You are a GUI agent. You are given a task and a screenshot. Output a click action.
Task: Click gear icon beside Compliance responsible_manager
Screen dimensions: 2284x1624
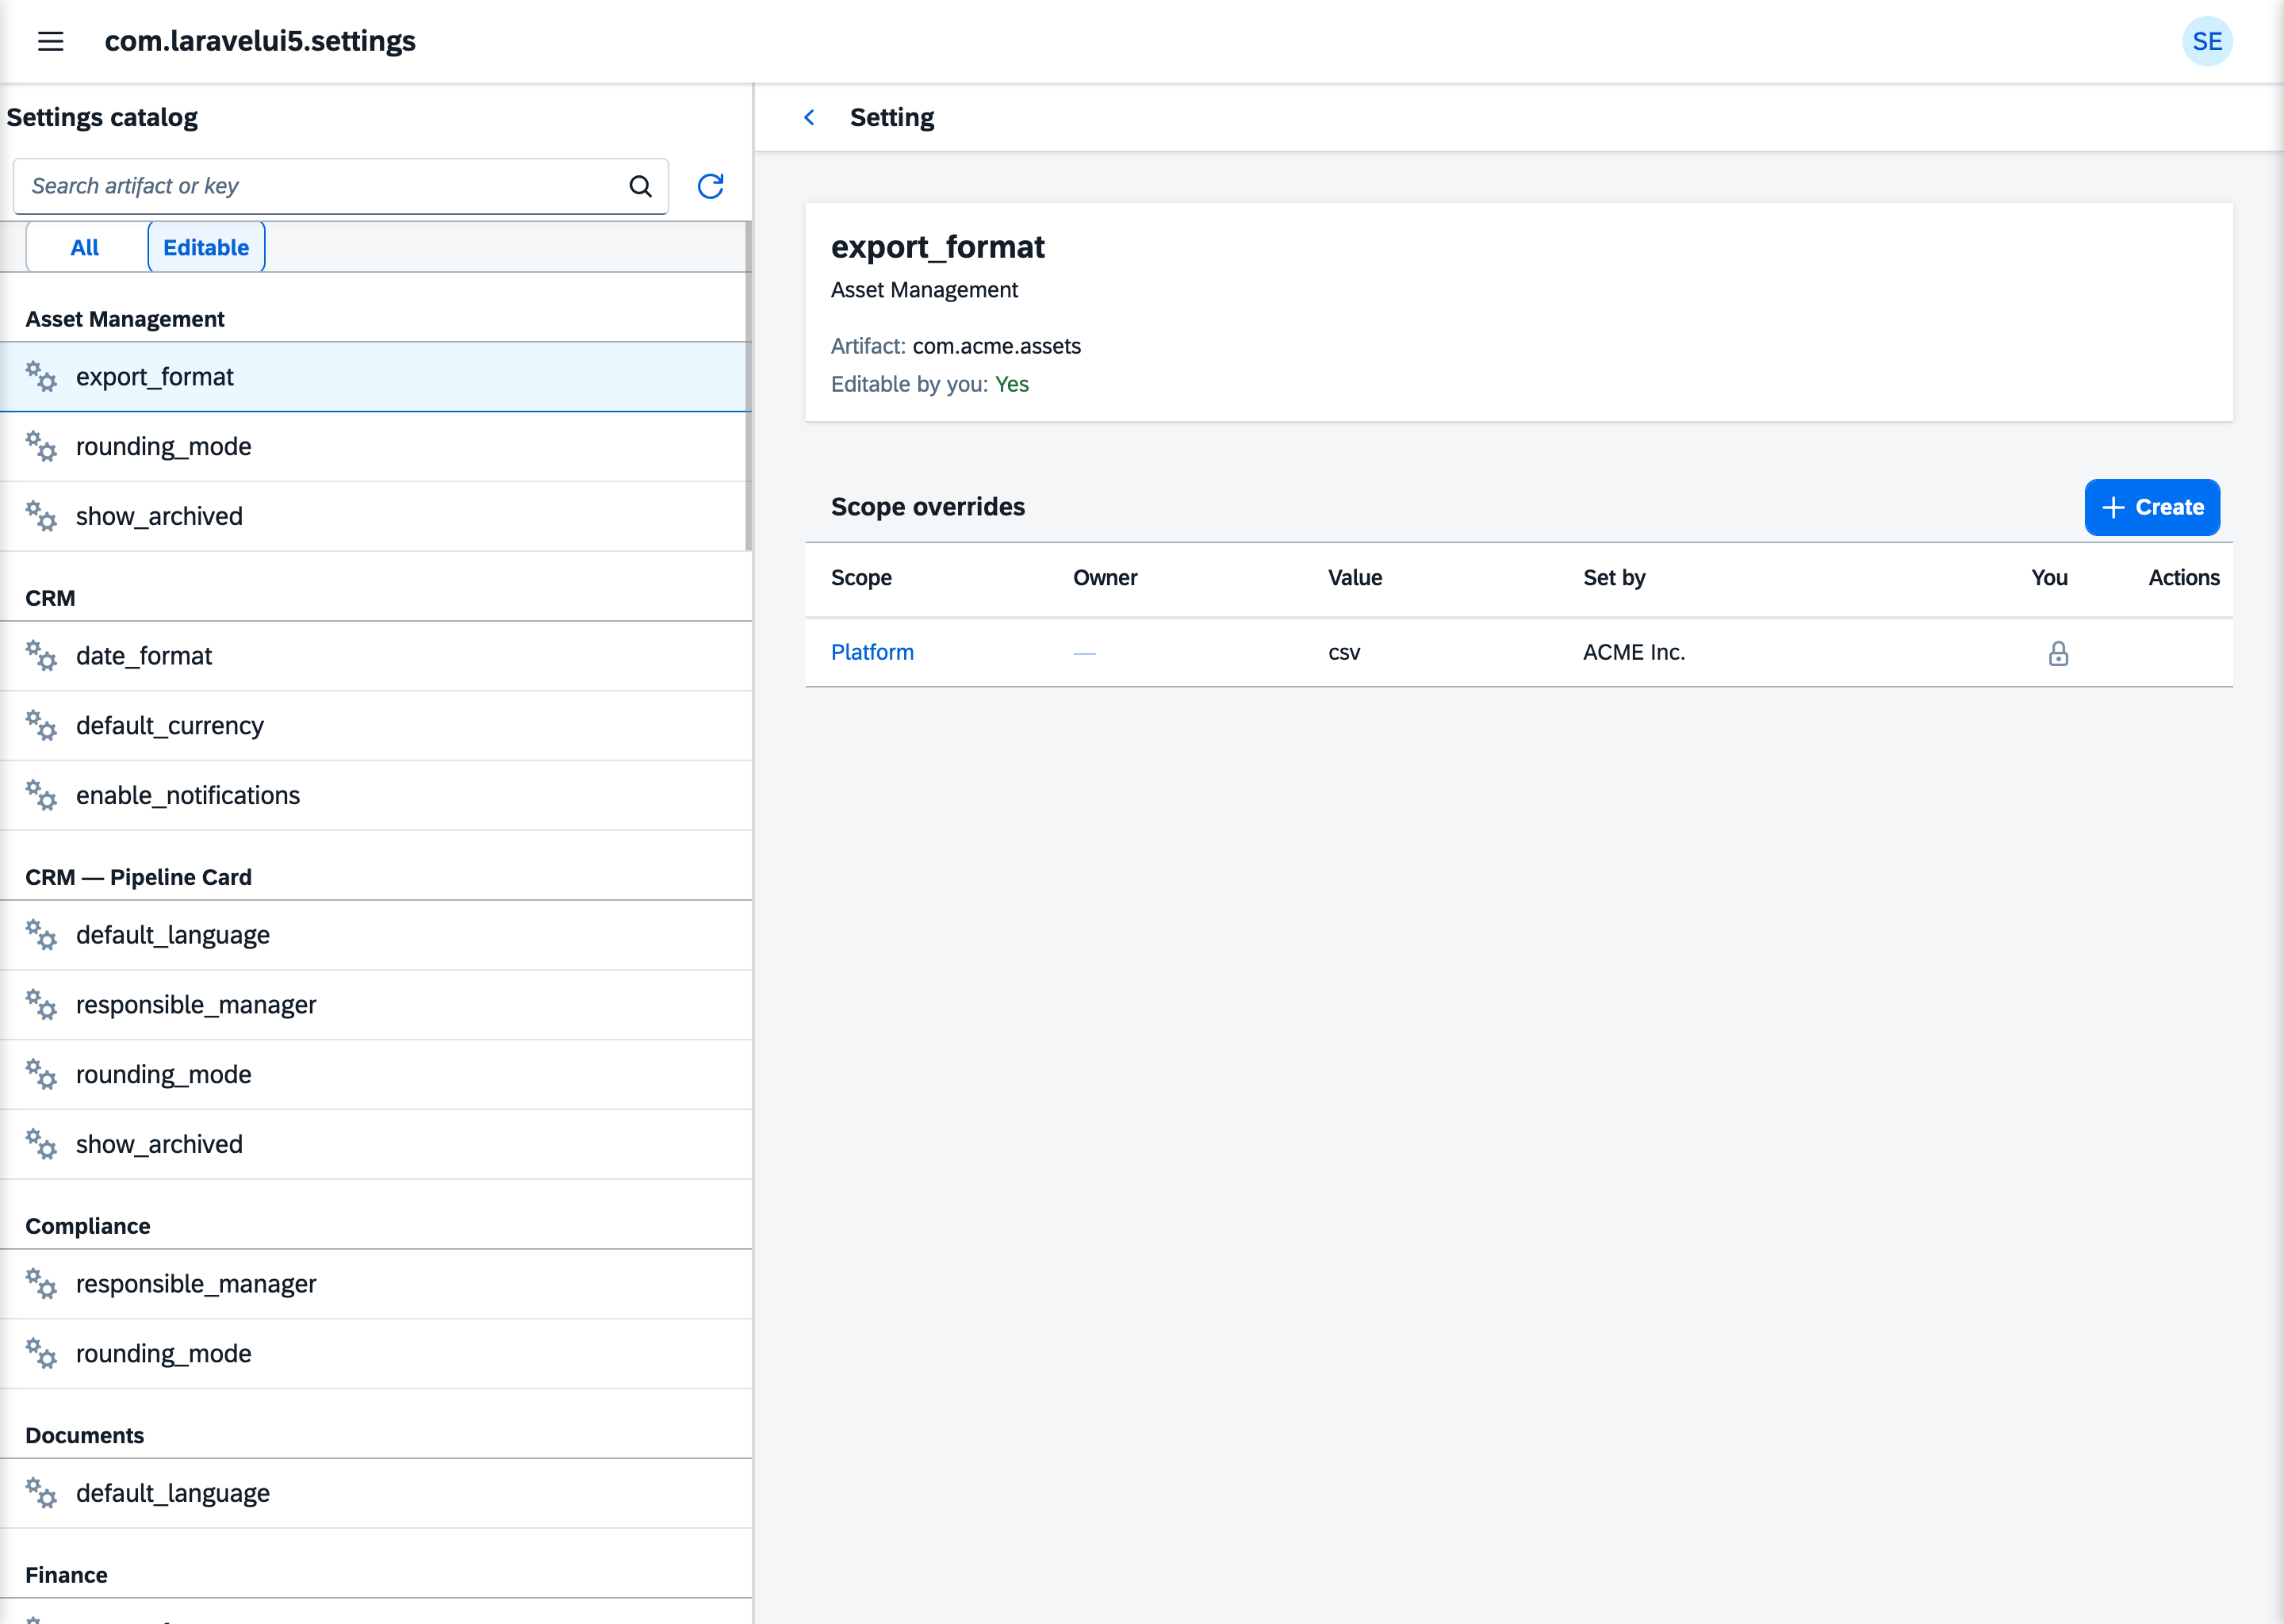point(41,1284)
